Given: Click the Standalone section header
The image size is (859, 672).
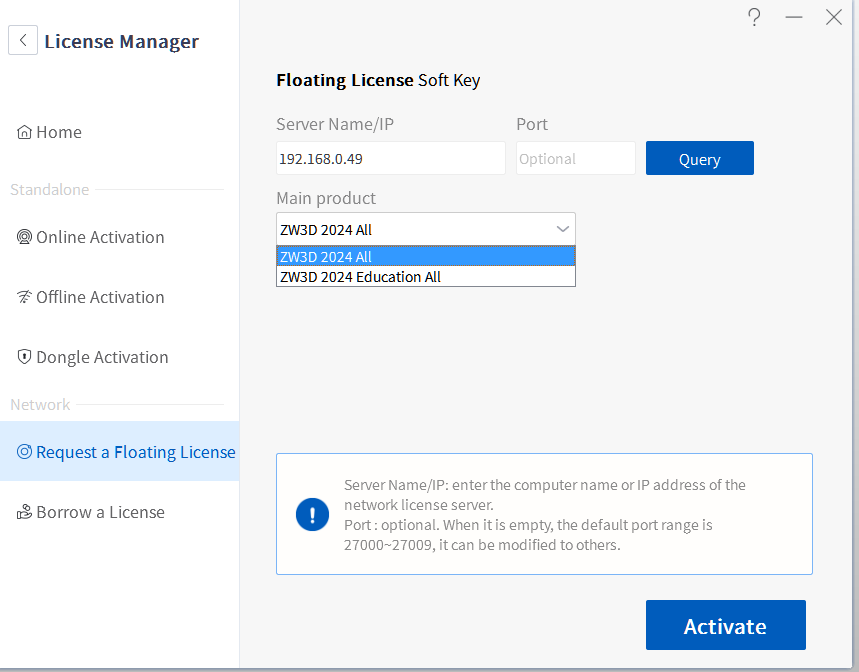Looking at the screenshot, I should tap(49, 189).
